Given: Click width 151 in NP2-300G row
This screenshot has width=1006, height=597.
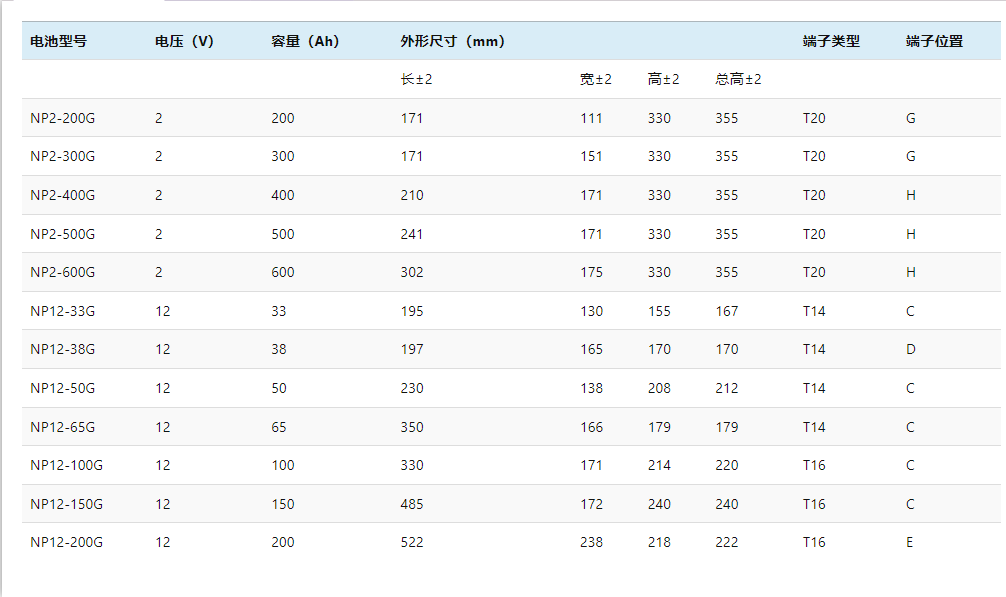Looking at the screenshot, I should [592, 156].
